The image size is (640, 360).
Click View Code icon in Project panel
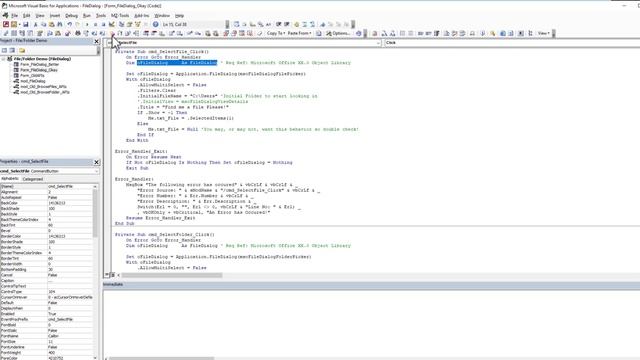point(4,51)
